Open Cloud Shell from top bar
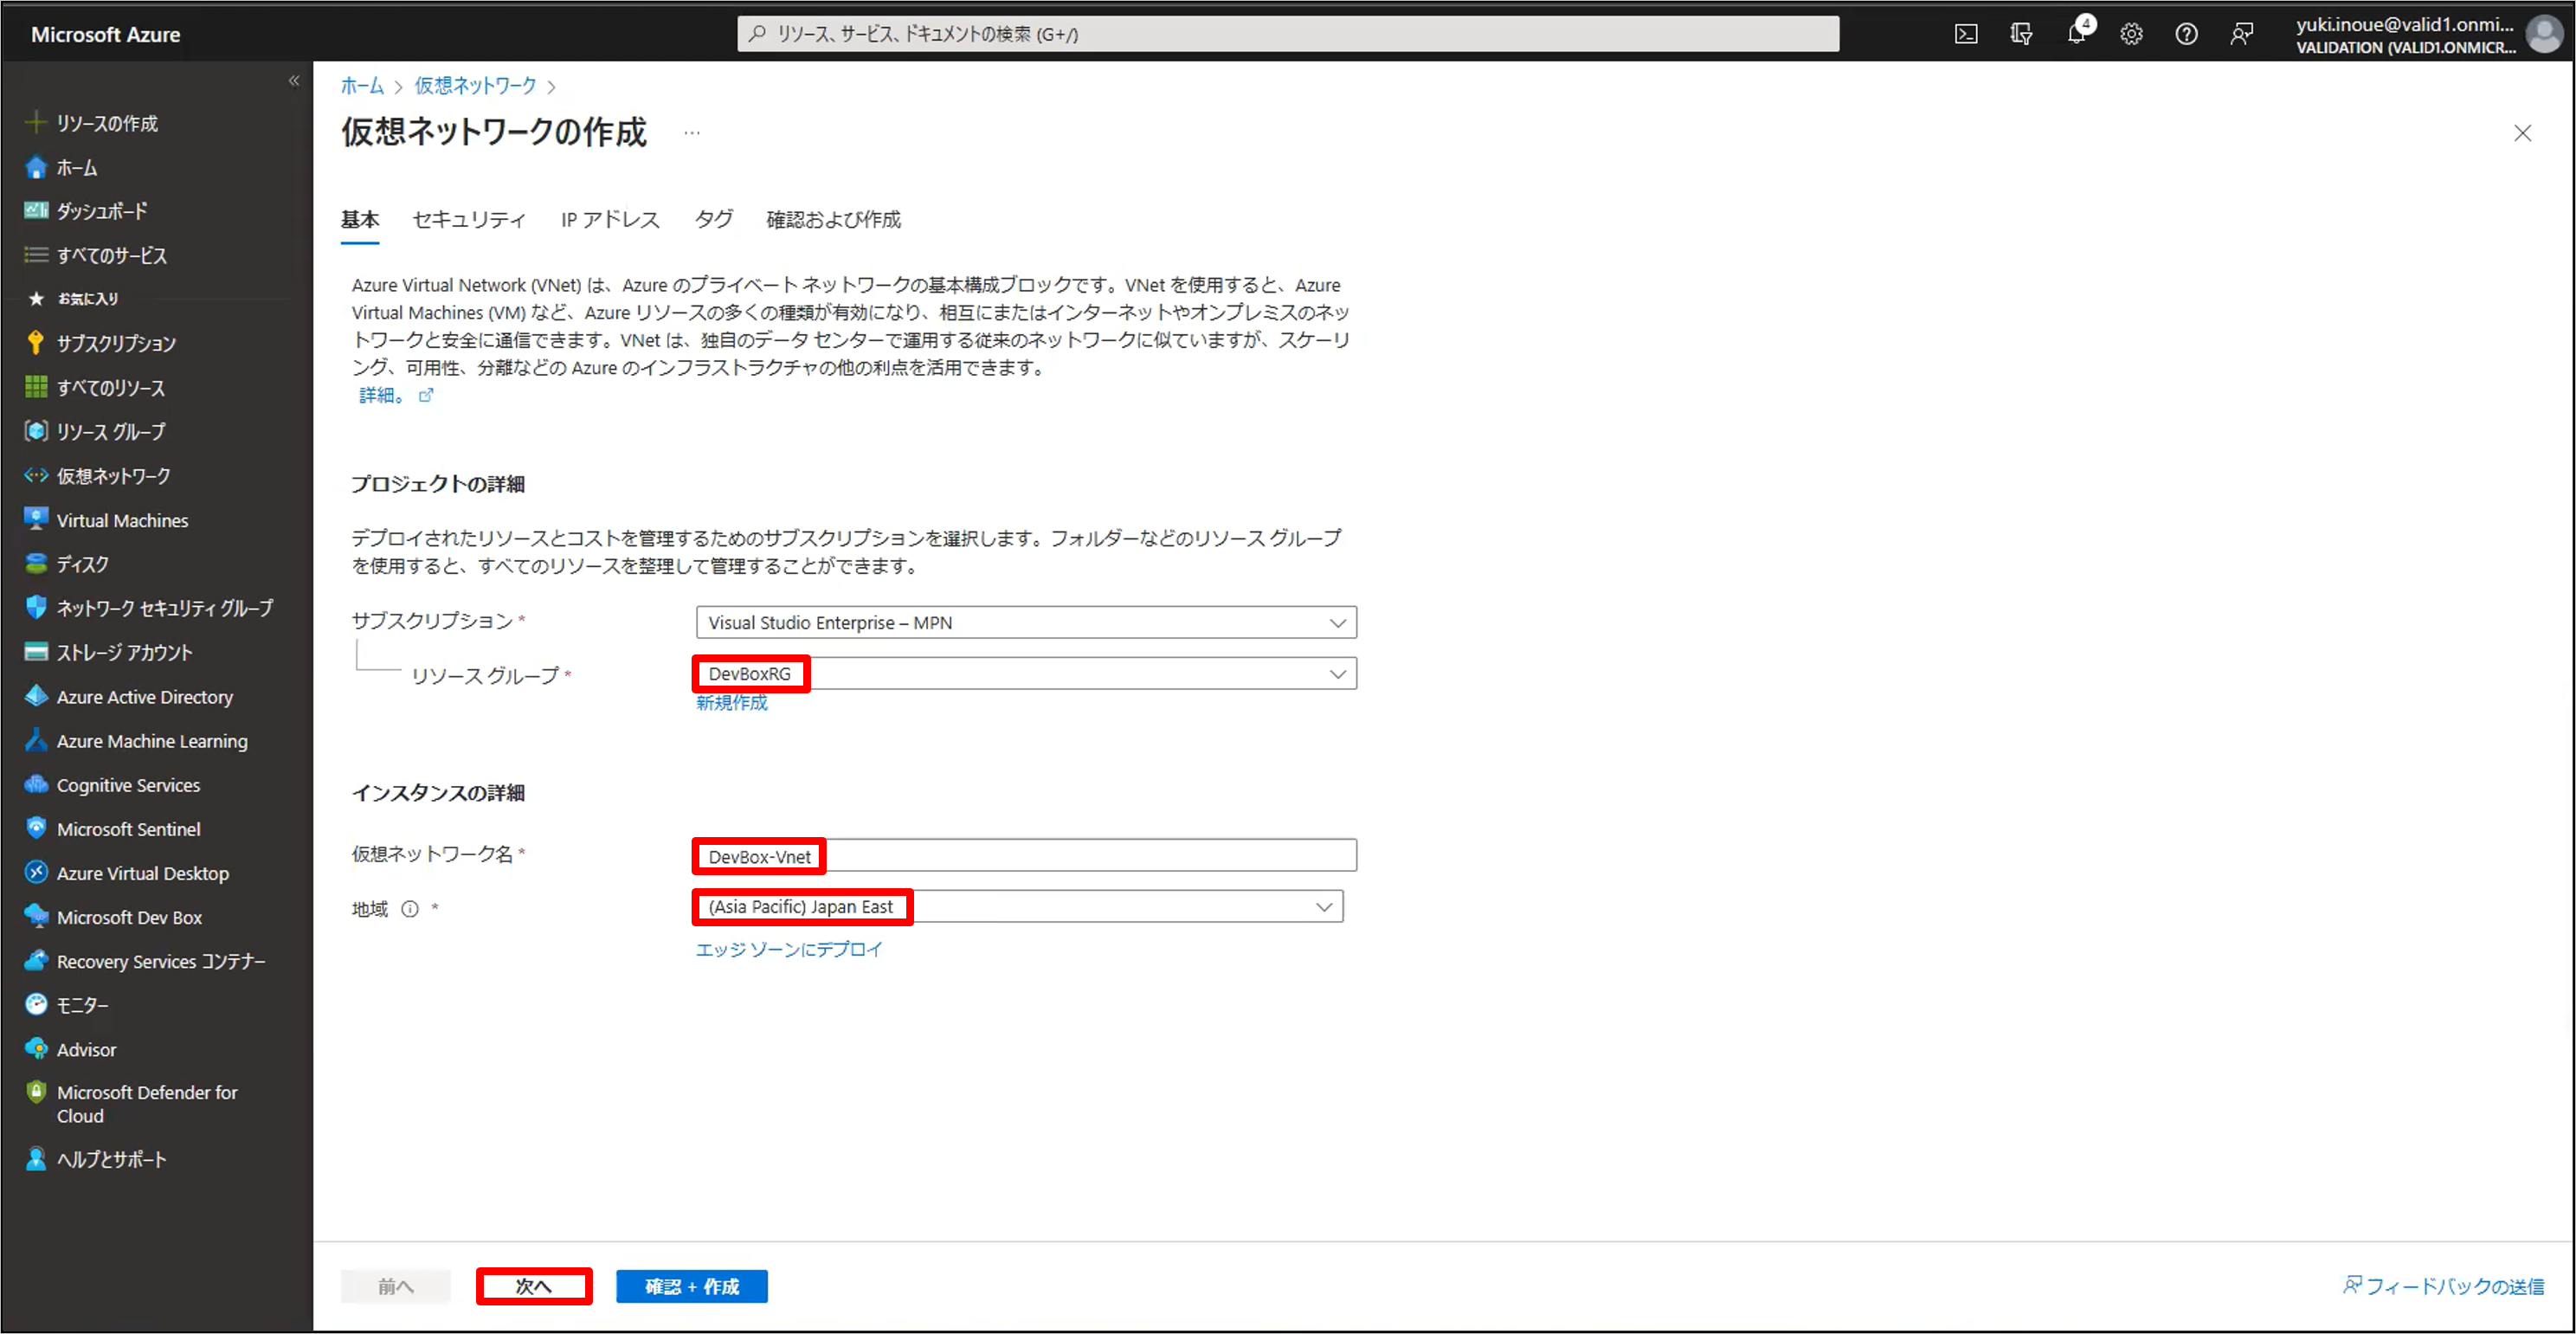2576x1334 pixels. pos(1965,34)
